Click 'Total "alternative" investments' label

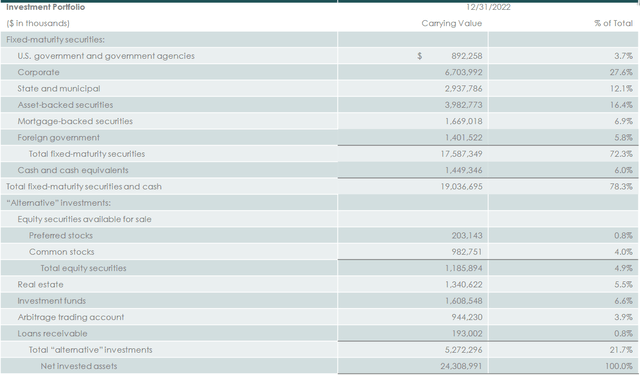coord(90,350)
